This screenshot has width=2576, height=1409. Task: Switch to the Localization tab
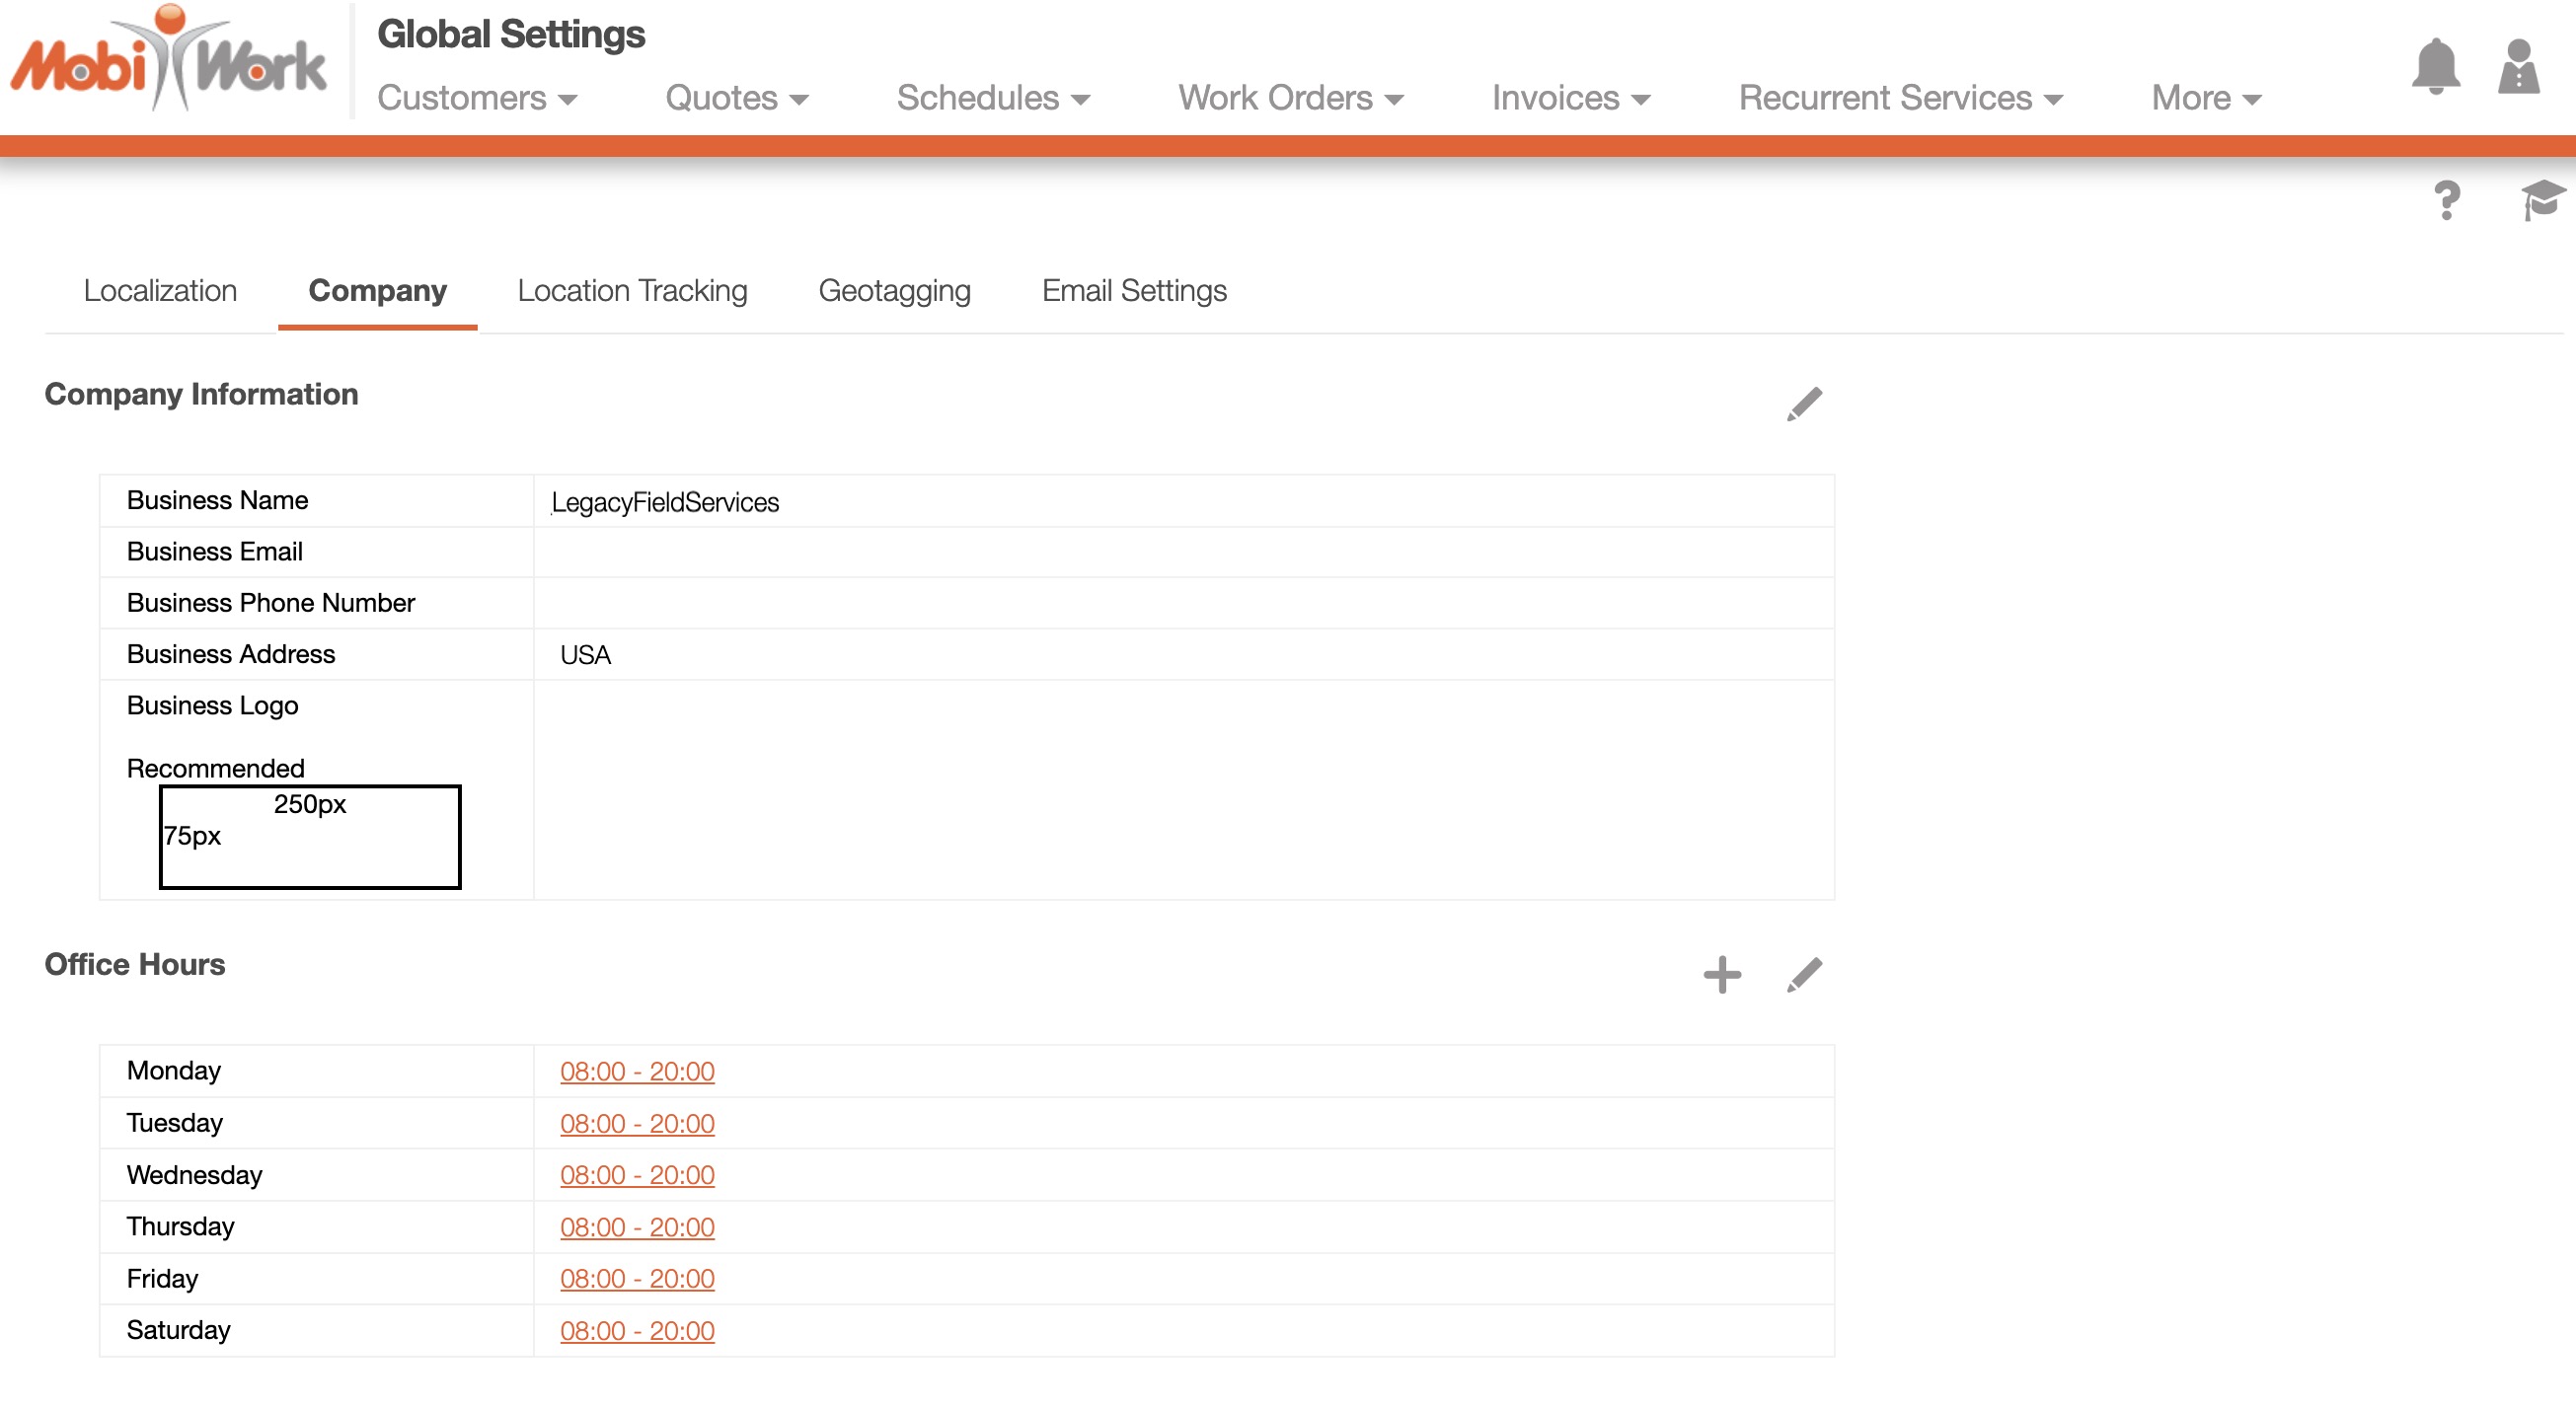160,291
